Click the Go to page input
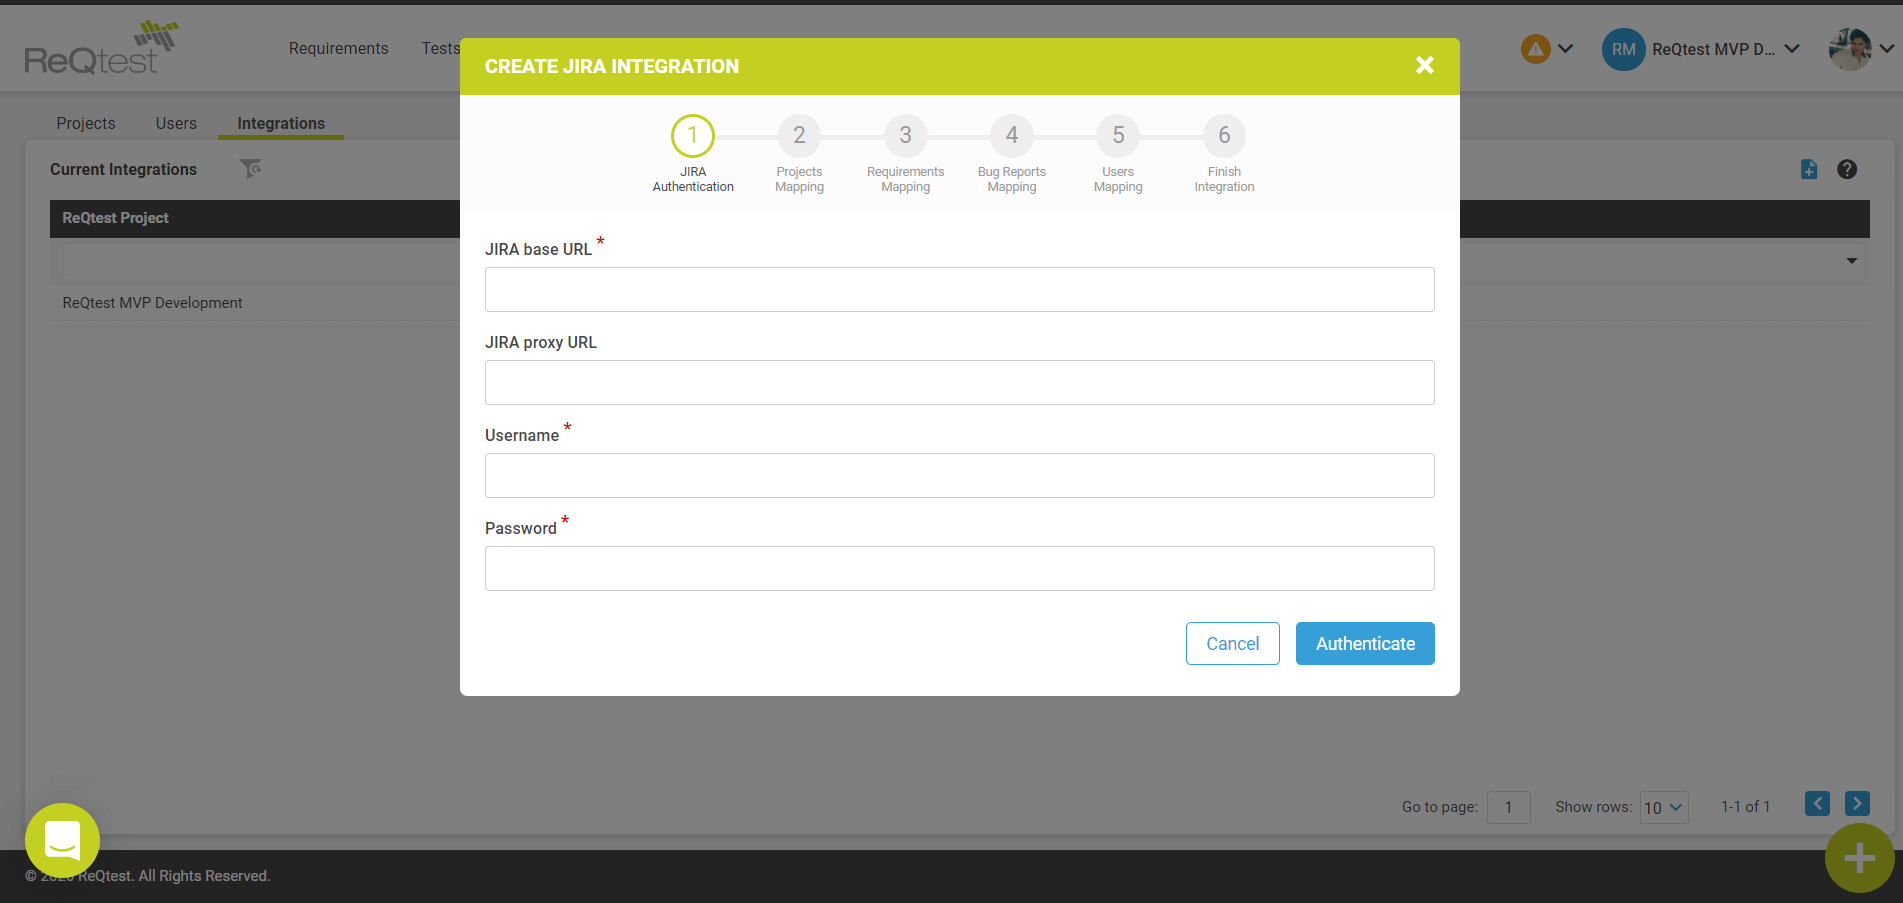The width and height of the screenshot is (1903, 903). (1508, 806)
